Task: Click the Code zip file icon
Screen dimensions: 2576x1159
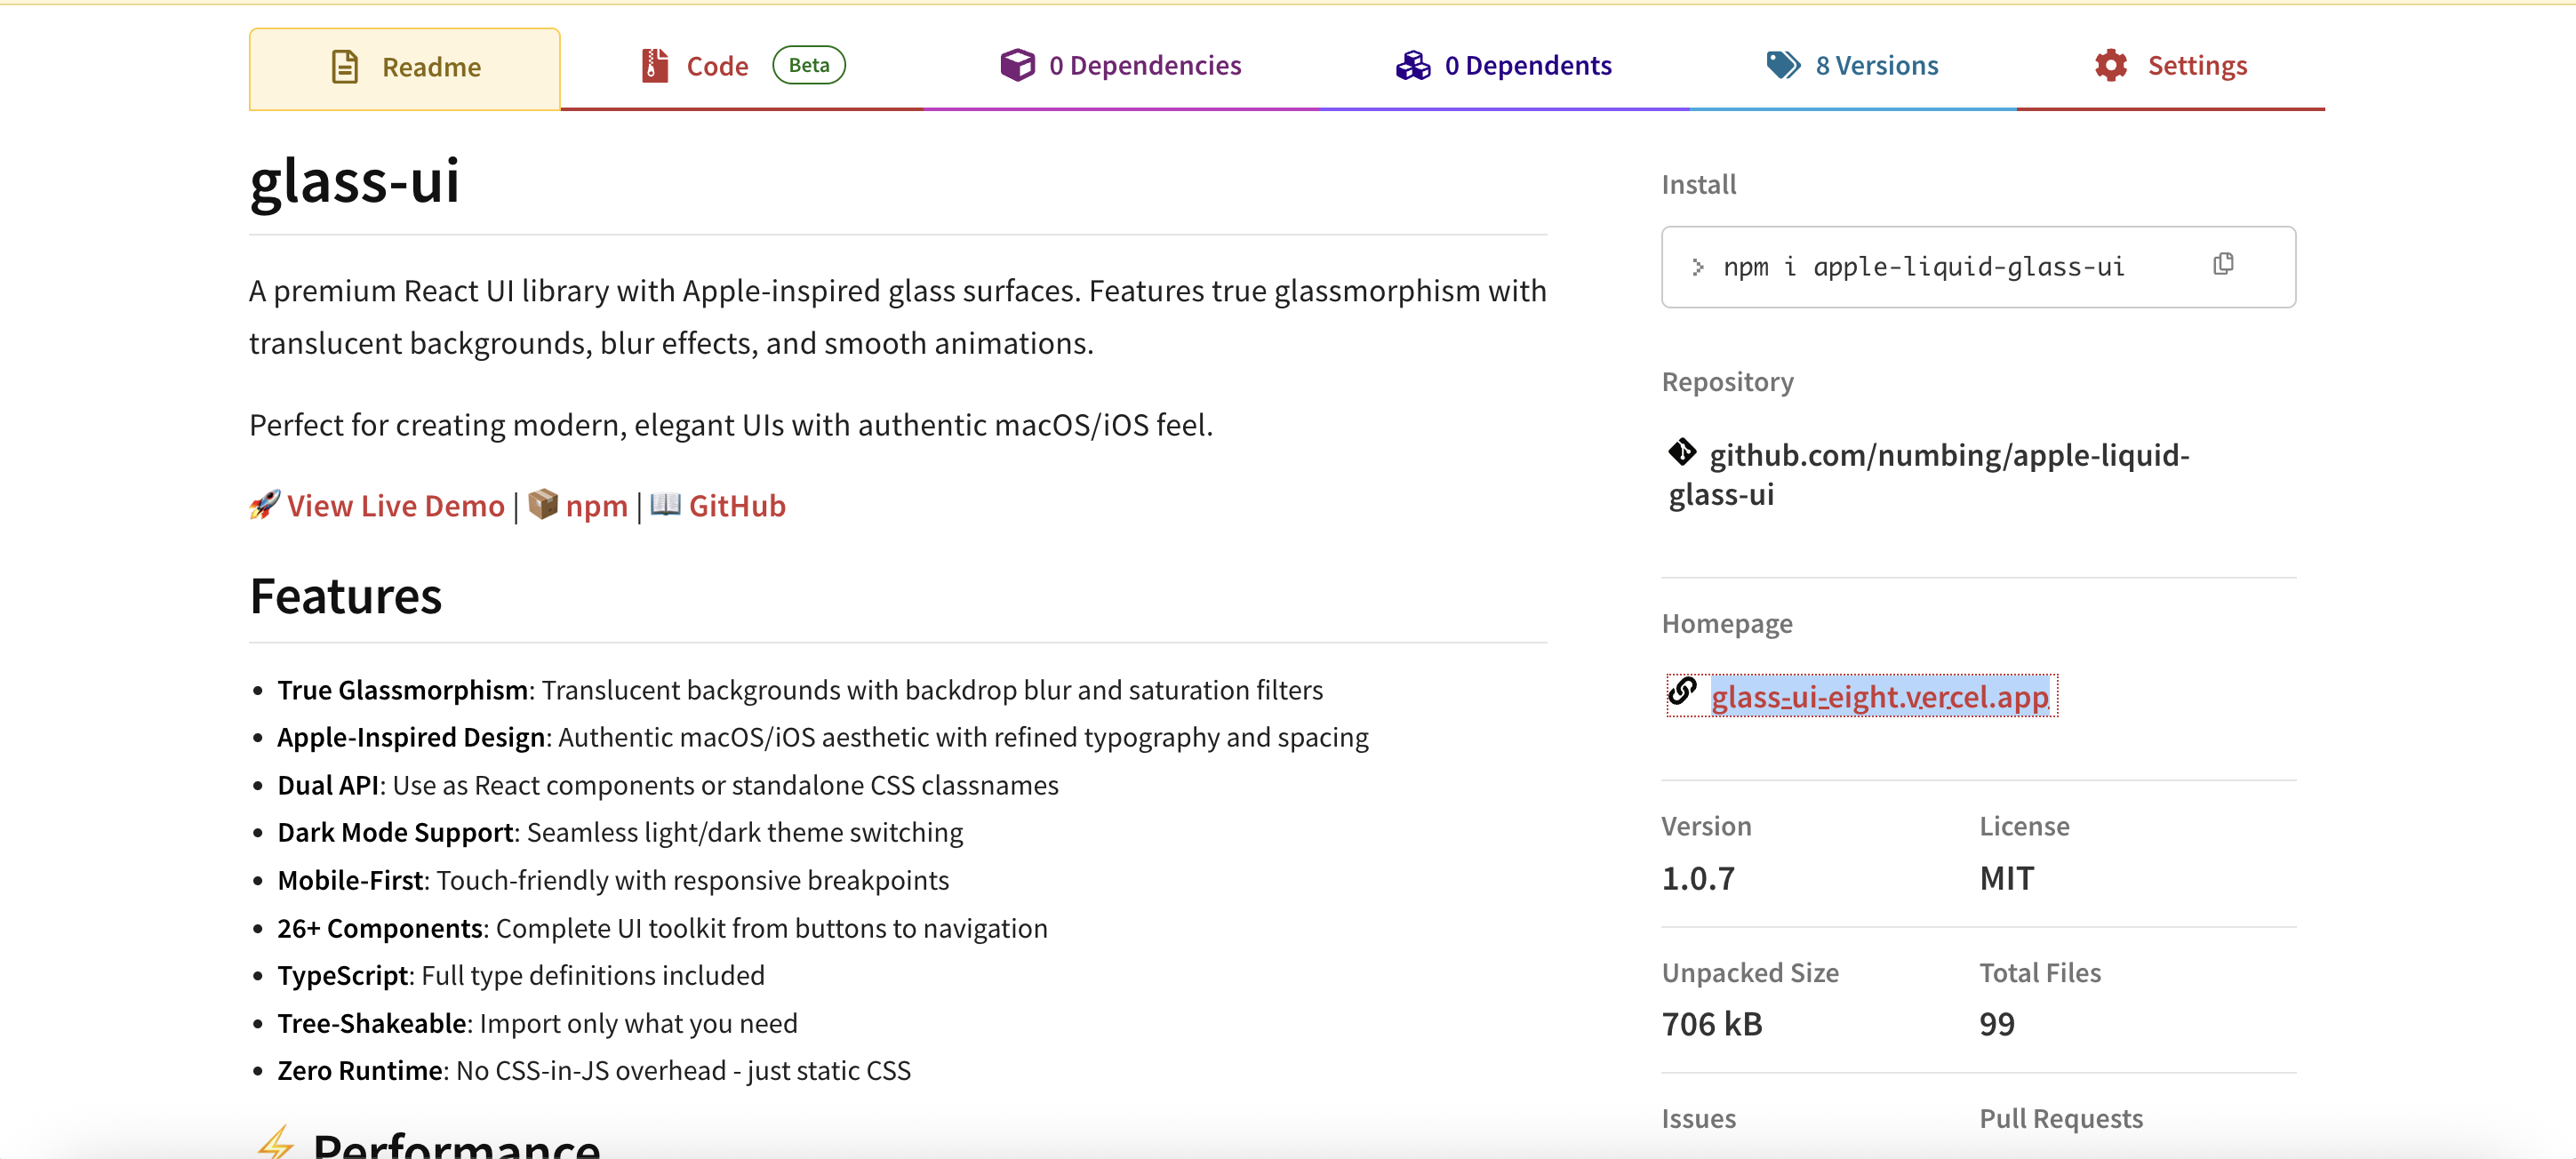Action: tap(654, 66)
